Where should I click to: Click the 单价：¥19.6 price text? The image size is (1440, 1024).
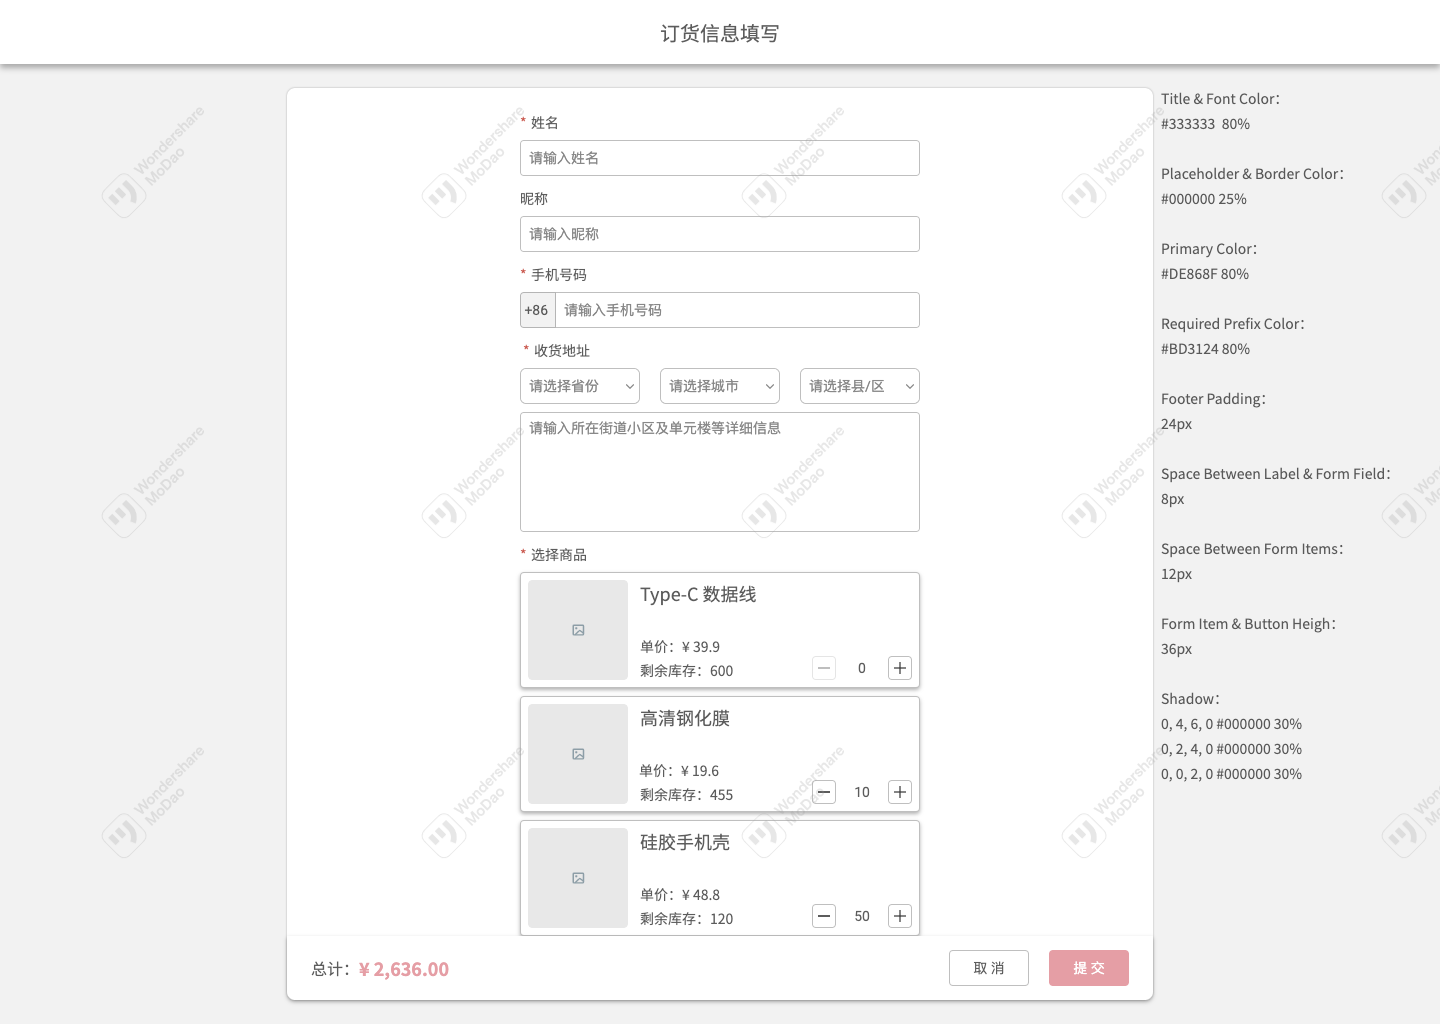click(x=680, y=771)
